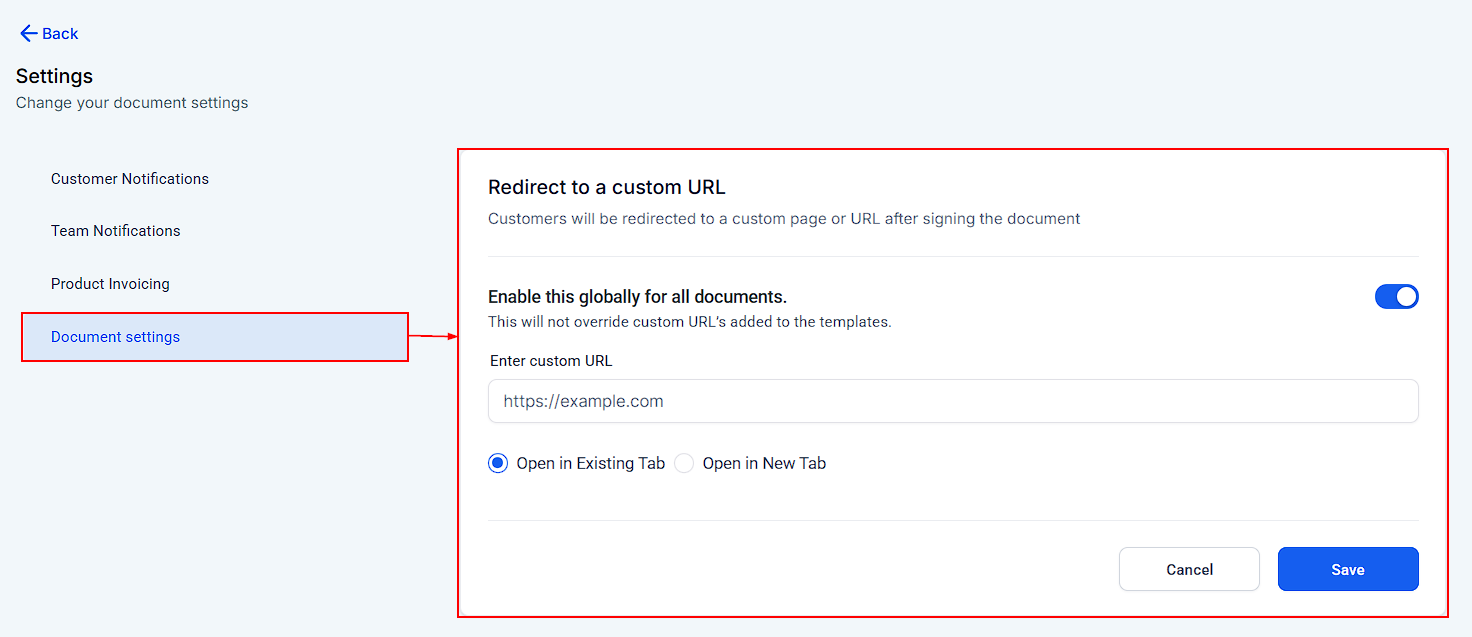Click the Settings page title
The width and height of the screenshot is (1472, 637).
(x=54, y=76)
